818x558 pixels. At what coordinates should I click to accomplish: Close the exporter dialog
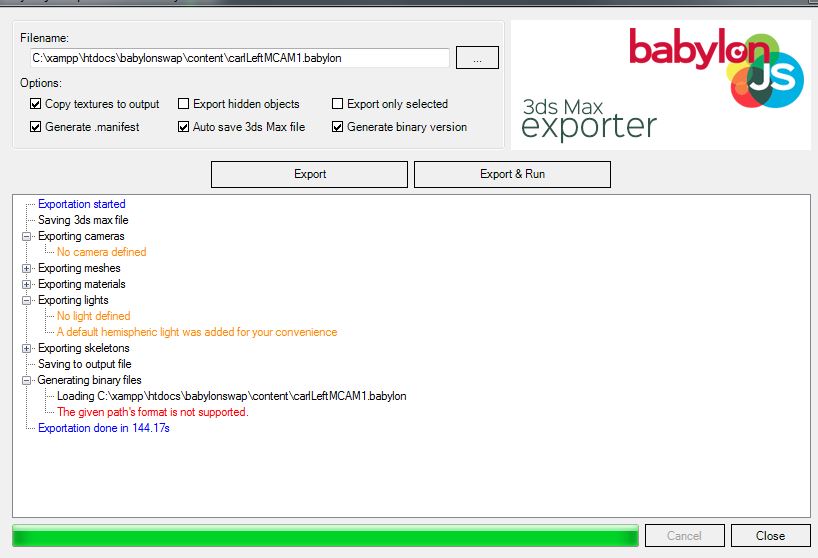pos(771,536)
